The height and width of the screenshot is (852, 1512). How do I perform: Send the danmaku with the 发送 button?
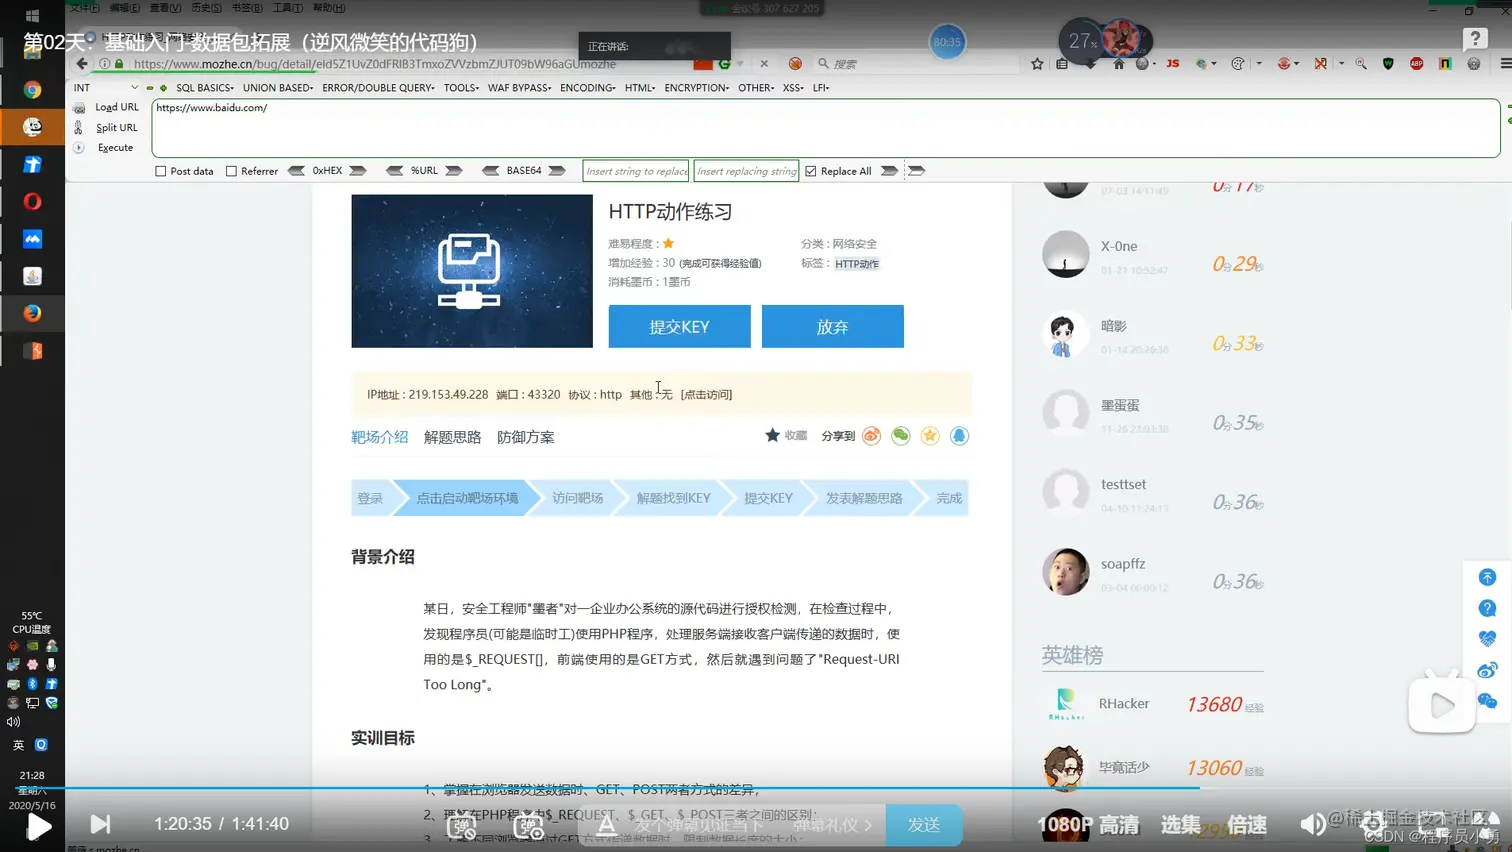click(x=924, y=825)
